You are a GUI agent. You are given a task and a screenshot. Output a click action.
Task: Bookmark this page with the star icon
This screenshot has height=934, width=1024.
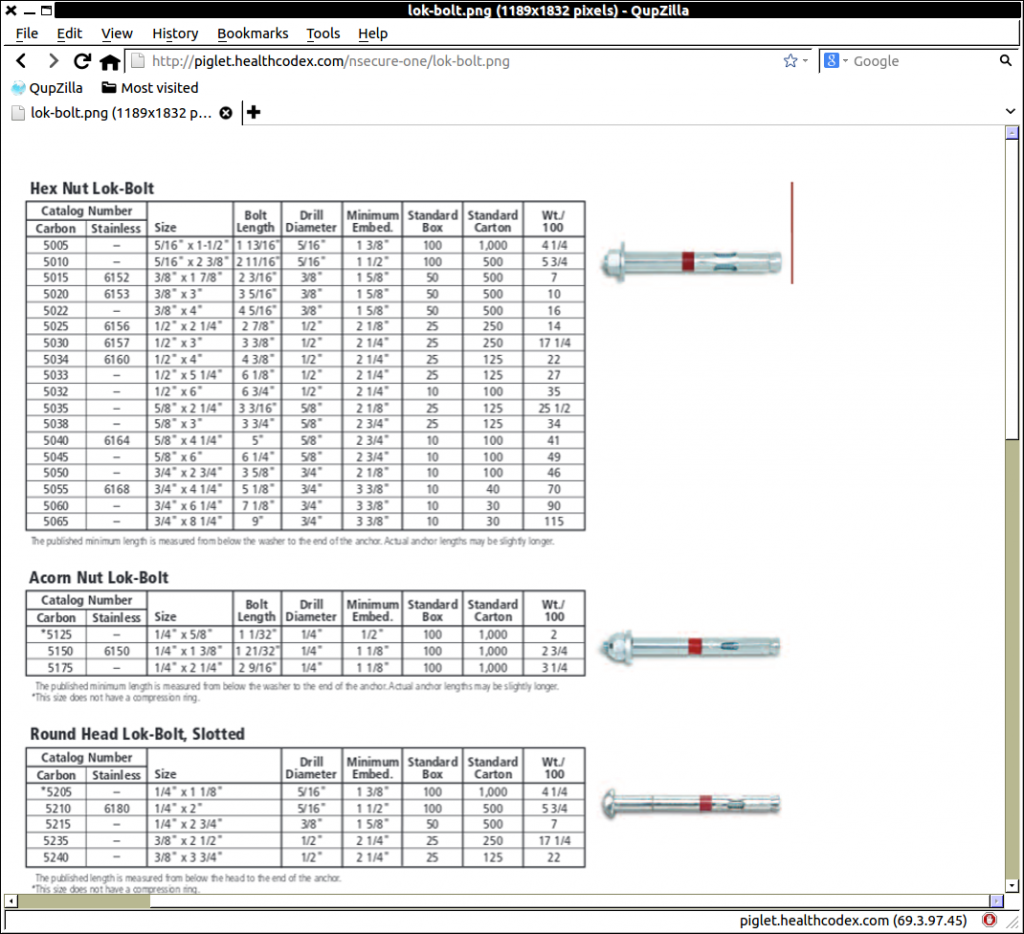click(x=790, y=61)
